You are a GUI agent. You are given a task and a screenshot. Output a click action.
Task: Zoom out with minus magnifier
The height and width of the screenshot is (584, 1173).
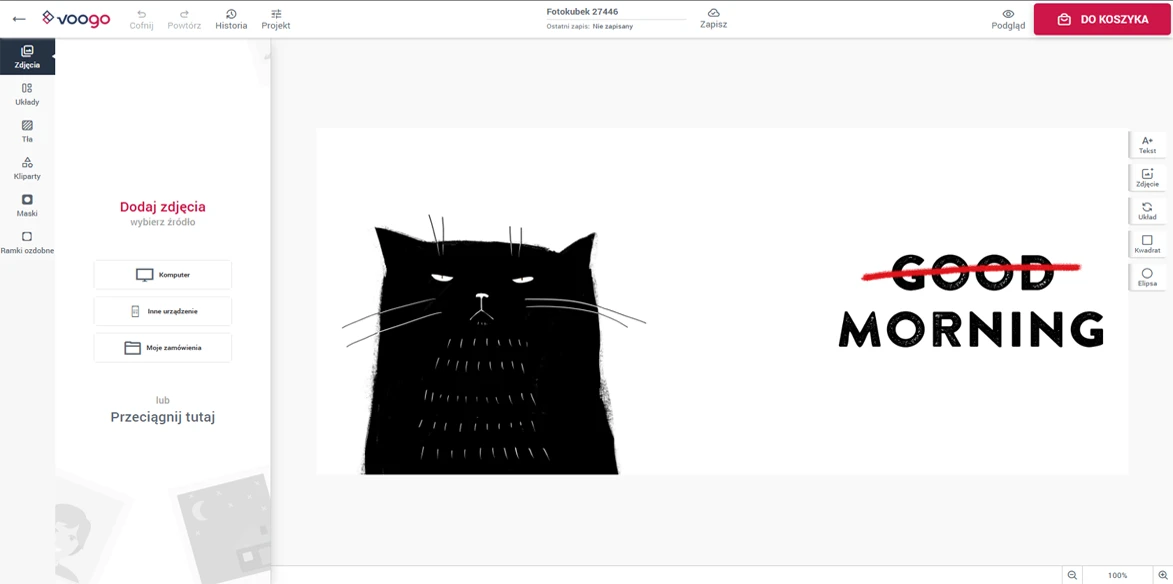tap(1072, 575)
